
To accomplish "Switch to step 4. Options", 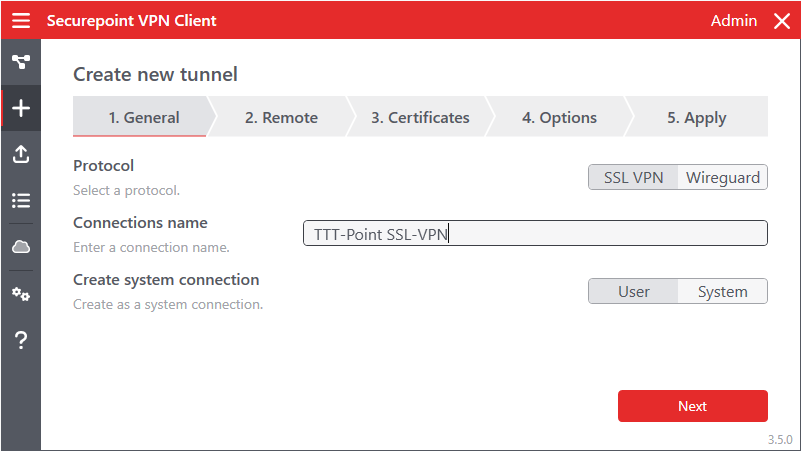I will [x=559, y=118].
